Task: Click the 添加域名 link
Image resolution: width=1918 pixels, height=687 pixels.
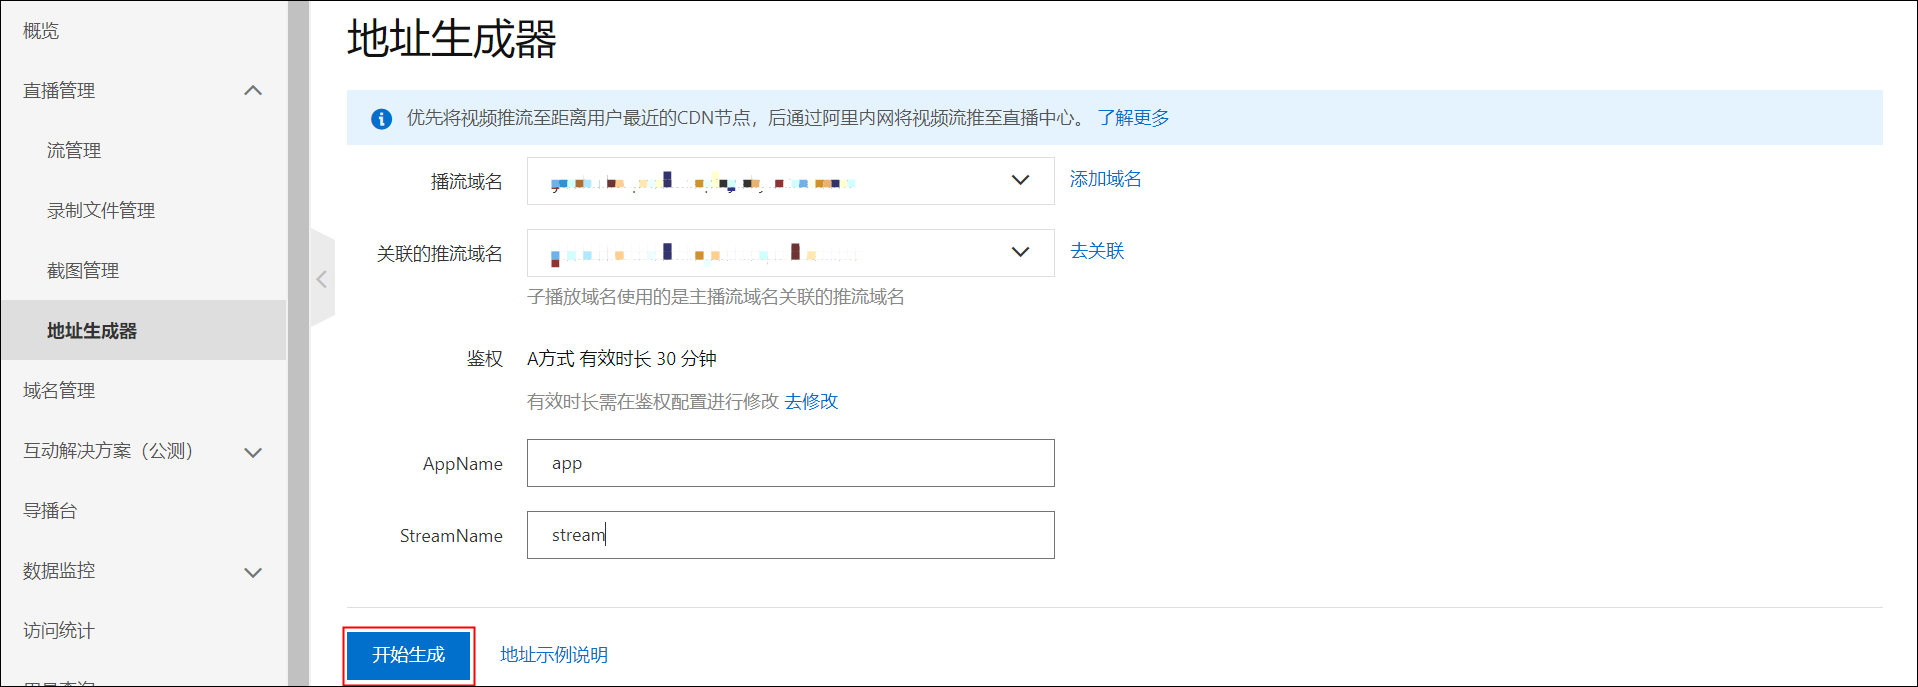Action: (x=1105, y=179)
